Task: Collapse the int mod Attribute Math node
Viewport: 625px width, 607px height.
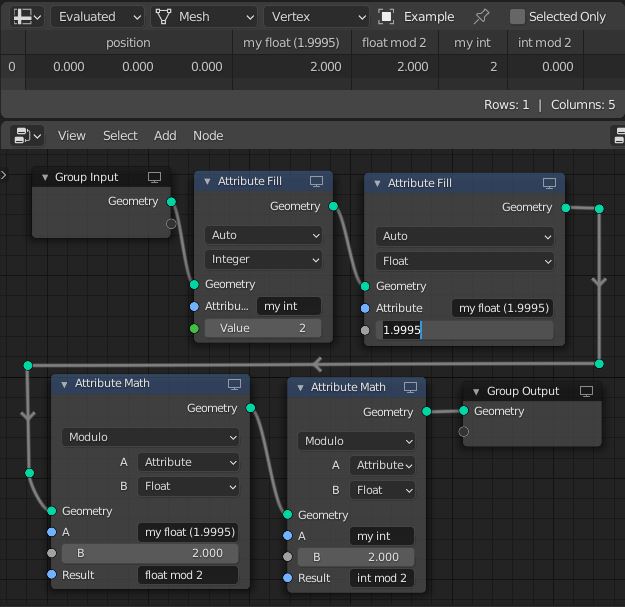Action: [300, 387]
